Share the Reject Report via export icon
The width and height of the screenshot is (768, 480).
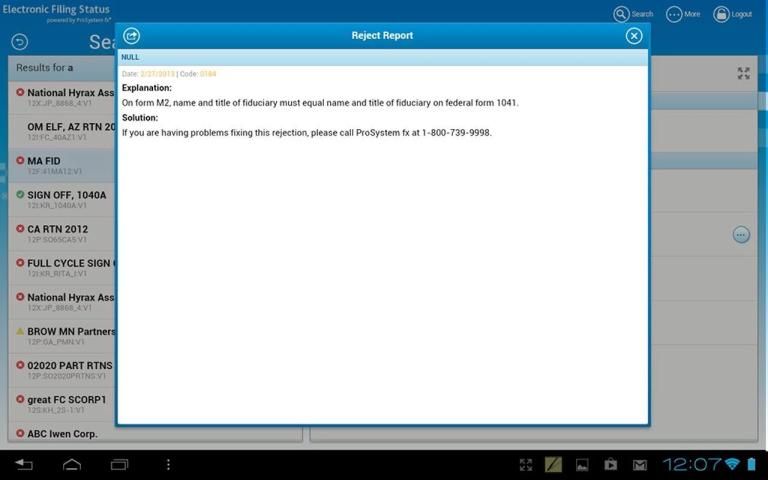tap(131, 36)
